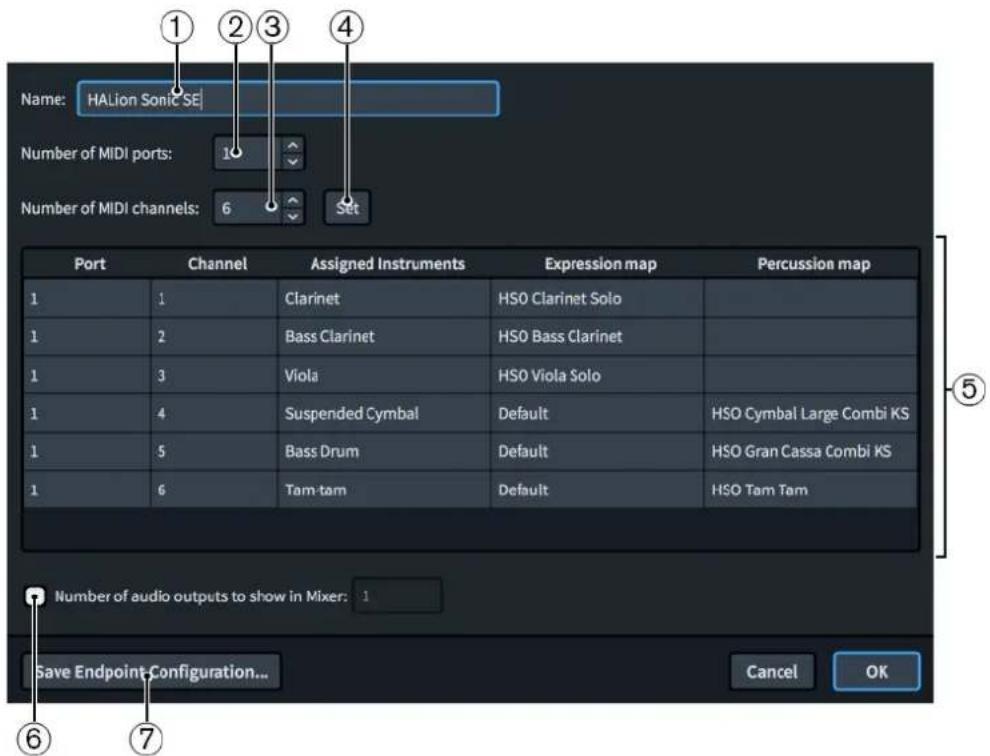Click HSO Gran Cassa Combi KS cell
990x756 pixels.
[811, 451]
